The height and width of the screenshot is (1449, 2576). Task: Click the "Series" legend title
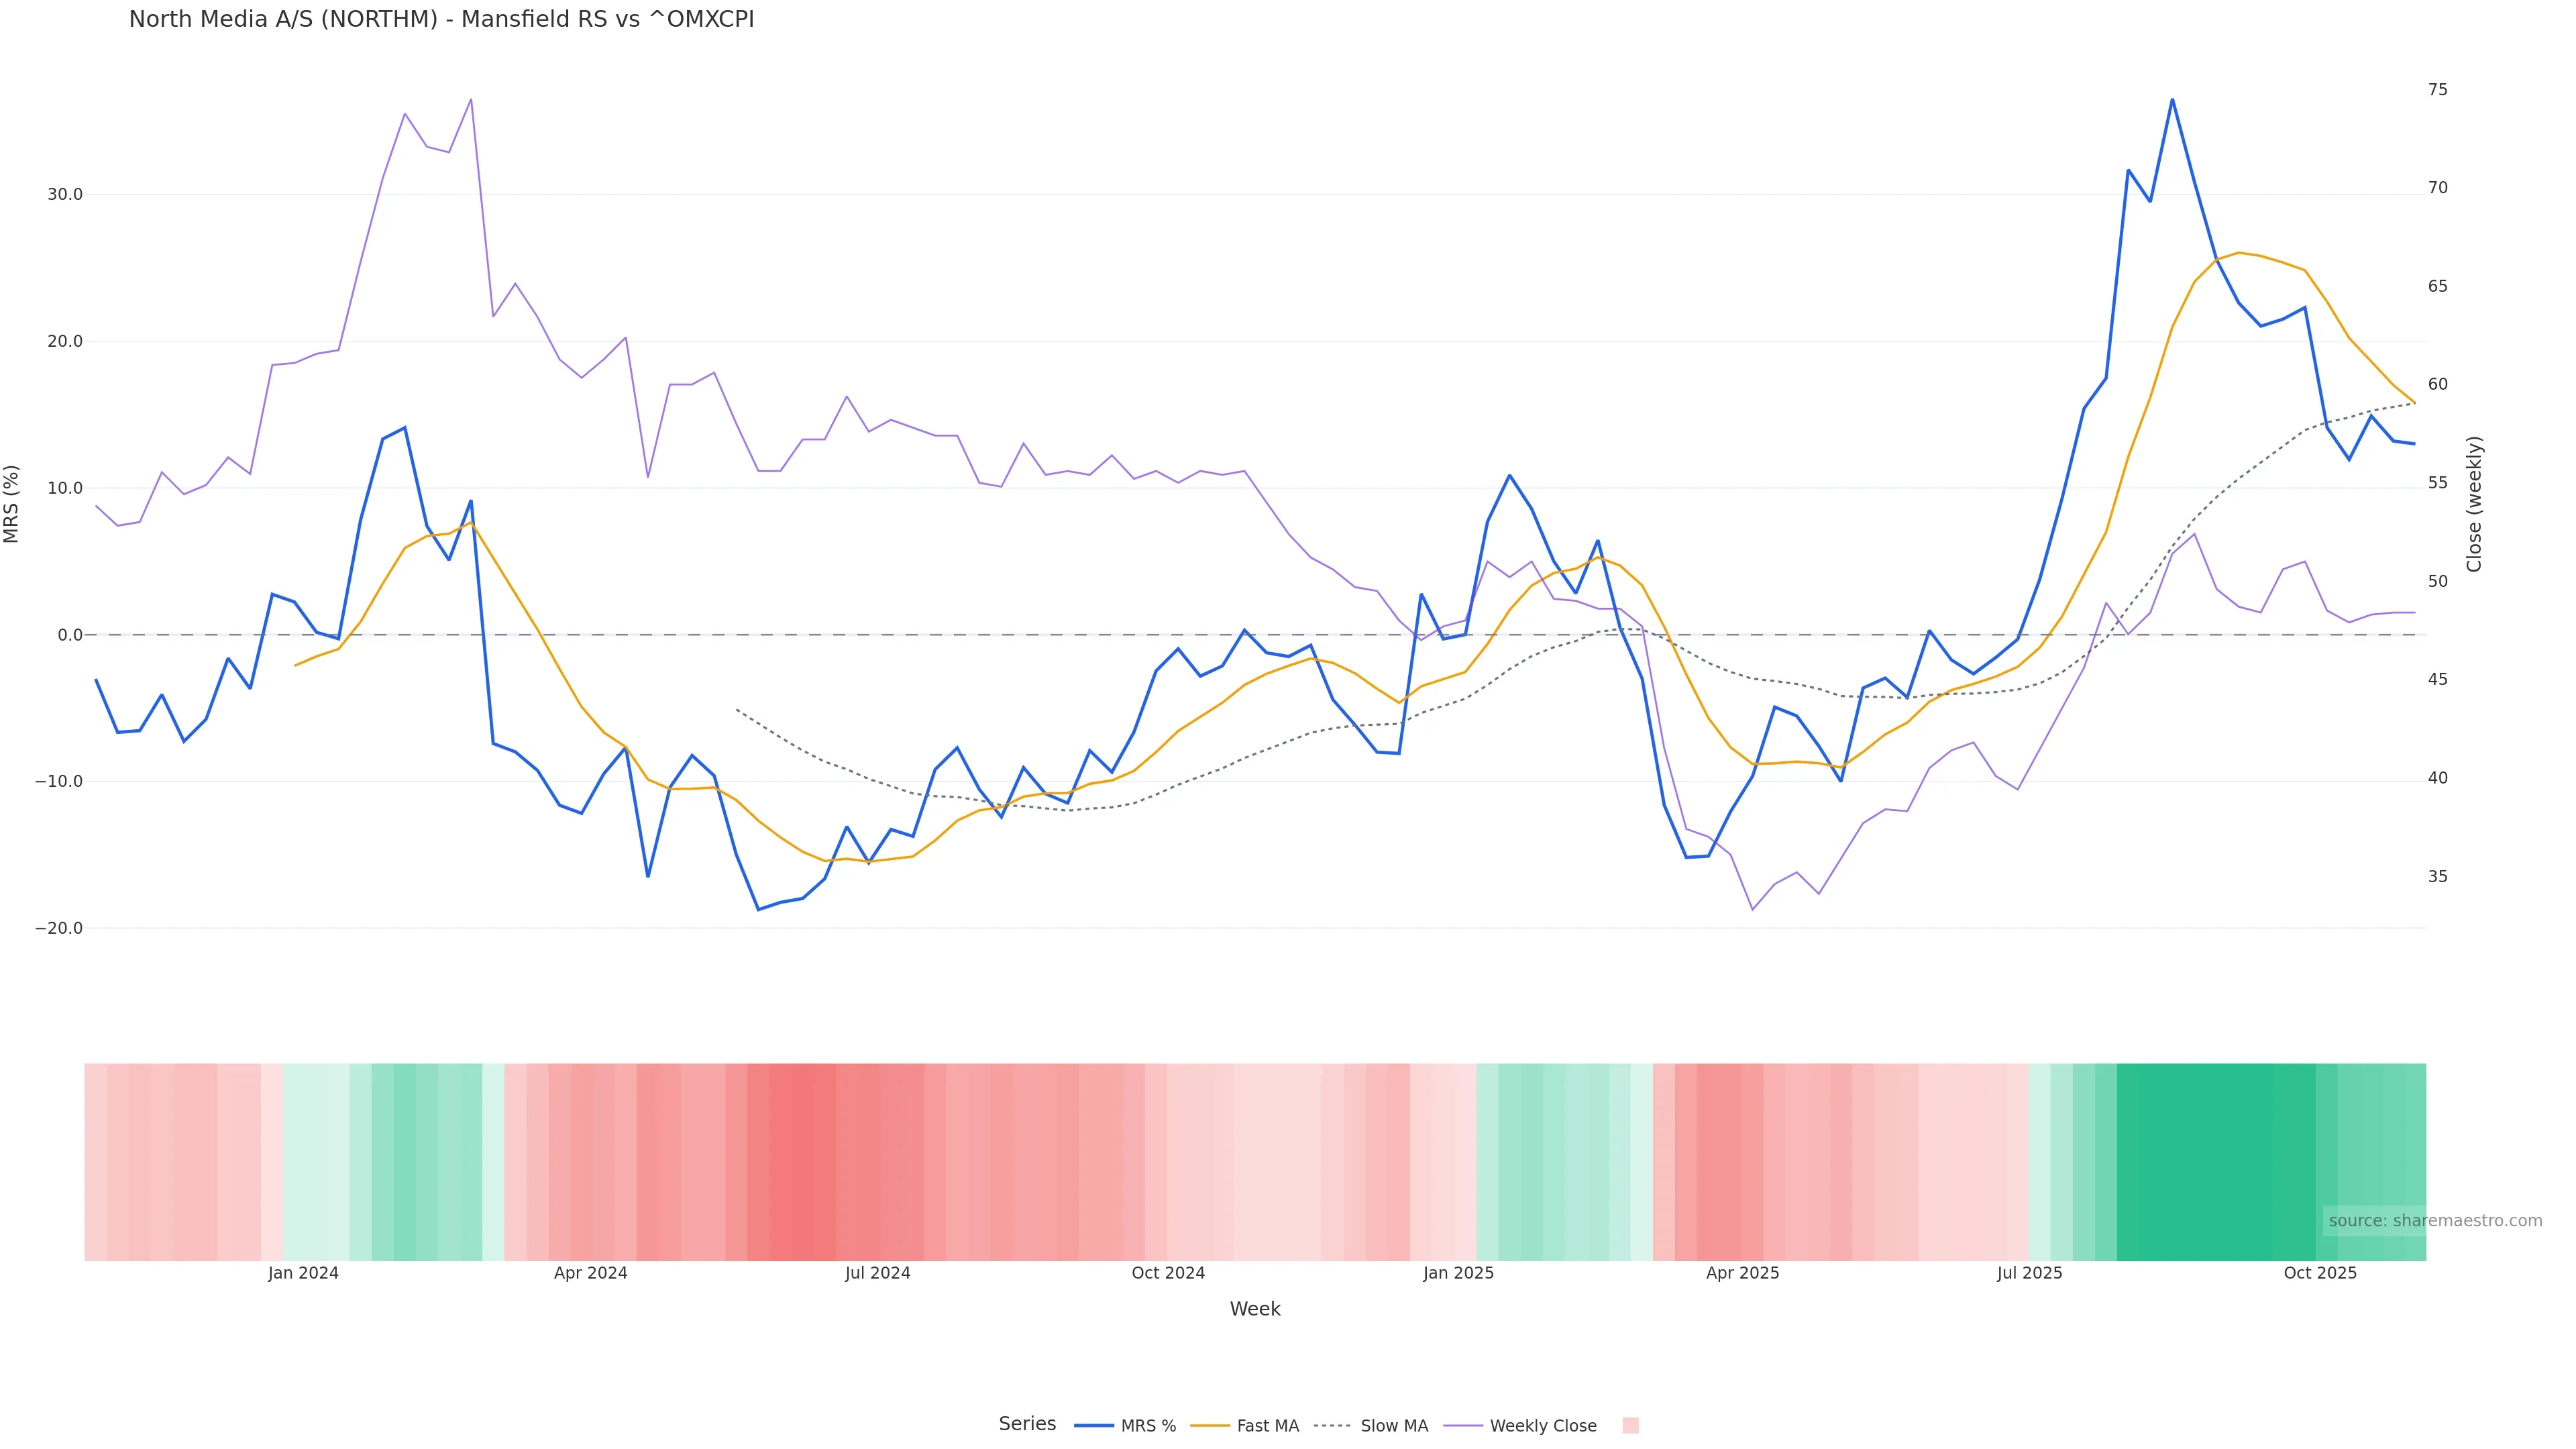1027,1424
